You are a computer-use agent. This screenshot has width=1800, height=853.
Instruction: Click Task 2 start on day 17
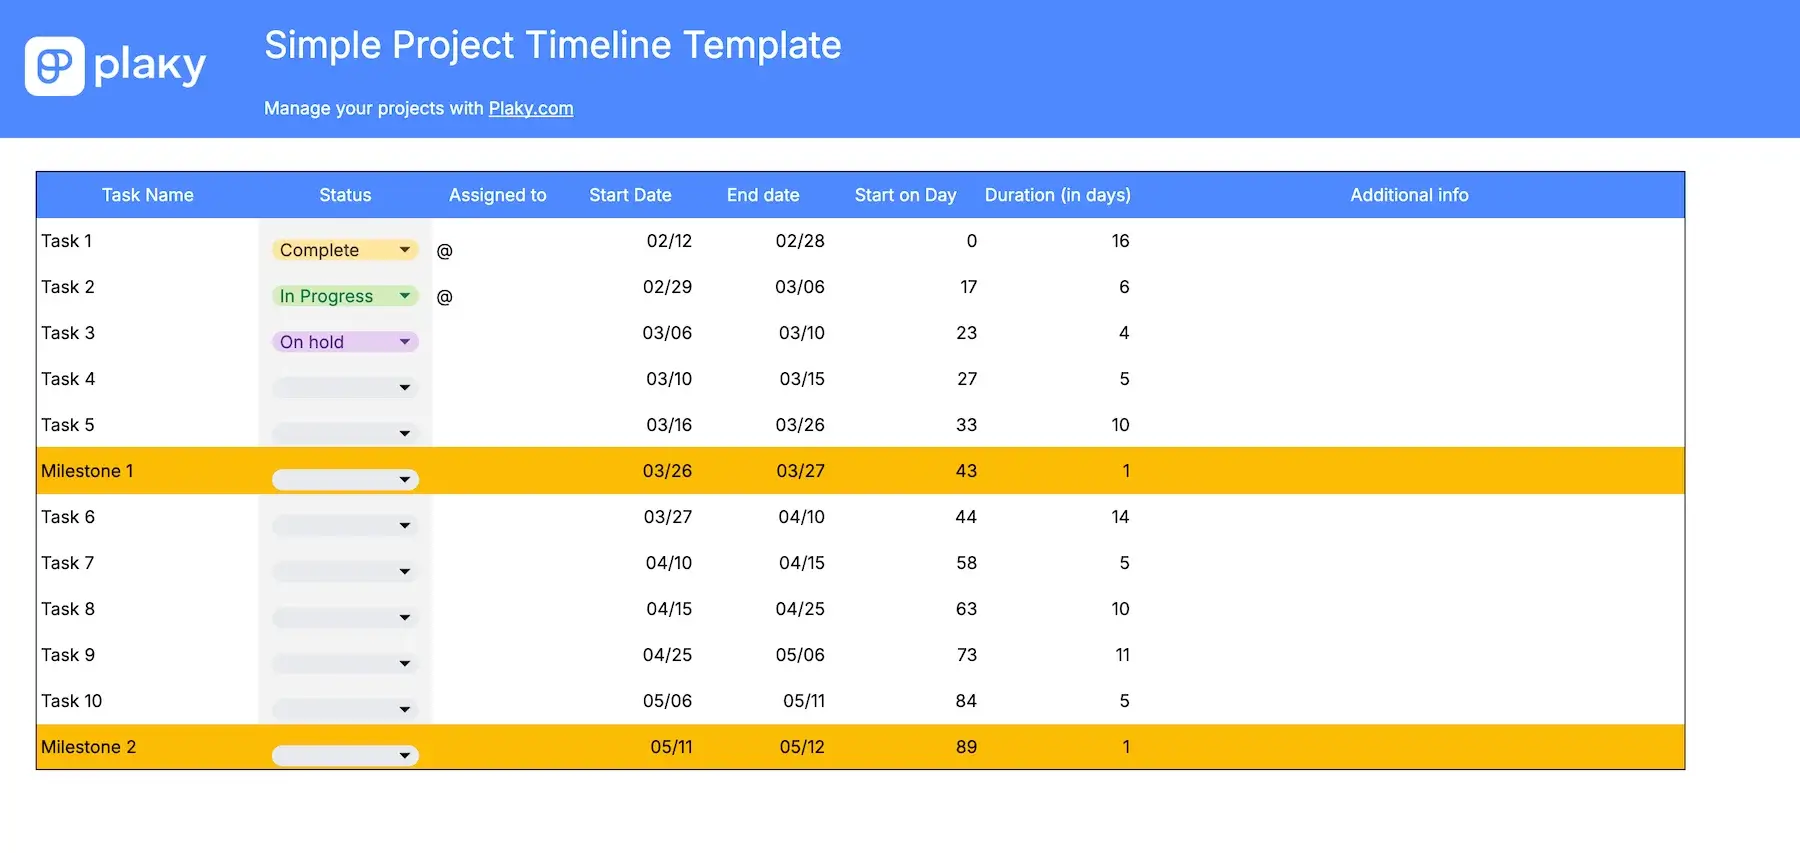968,287
